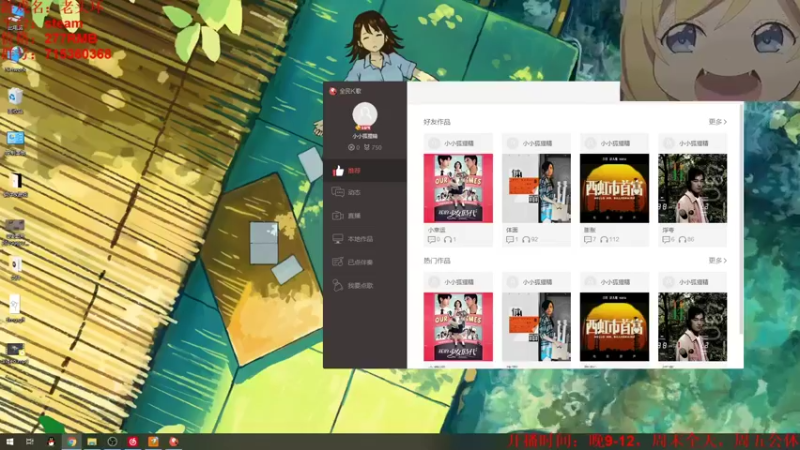Click the Task View taskbar button
Viewport: 800px width, 450px height.
click(30, 442)
